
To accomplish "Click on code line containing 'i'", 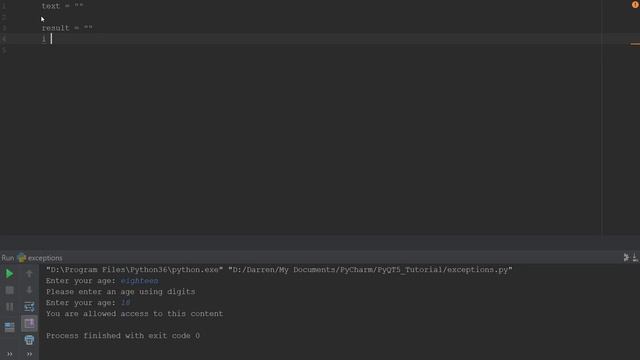I will [44, 39].
